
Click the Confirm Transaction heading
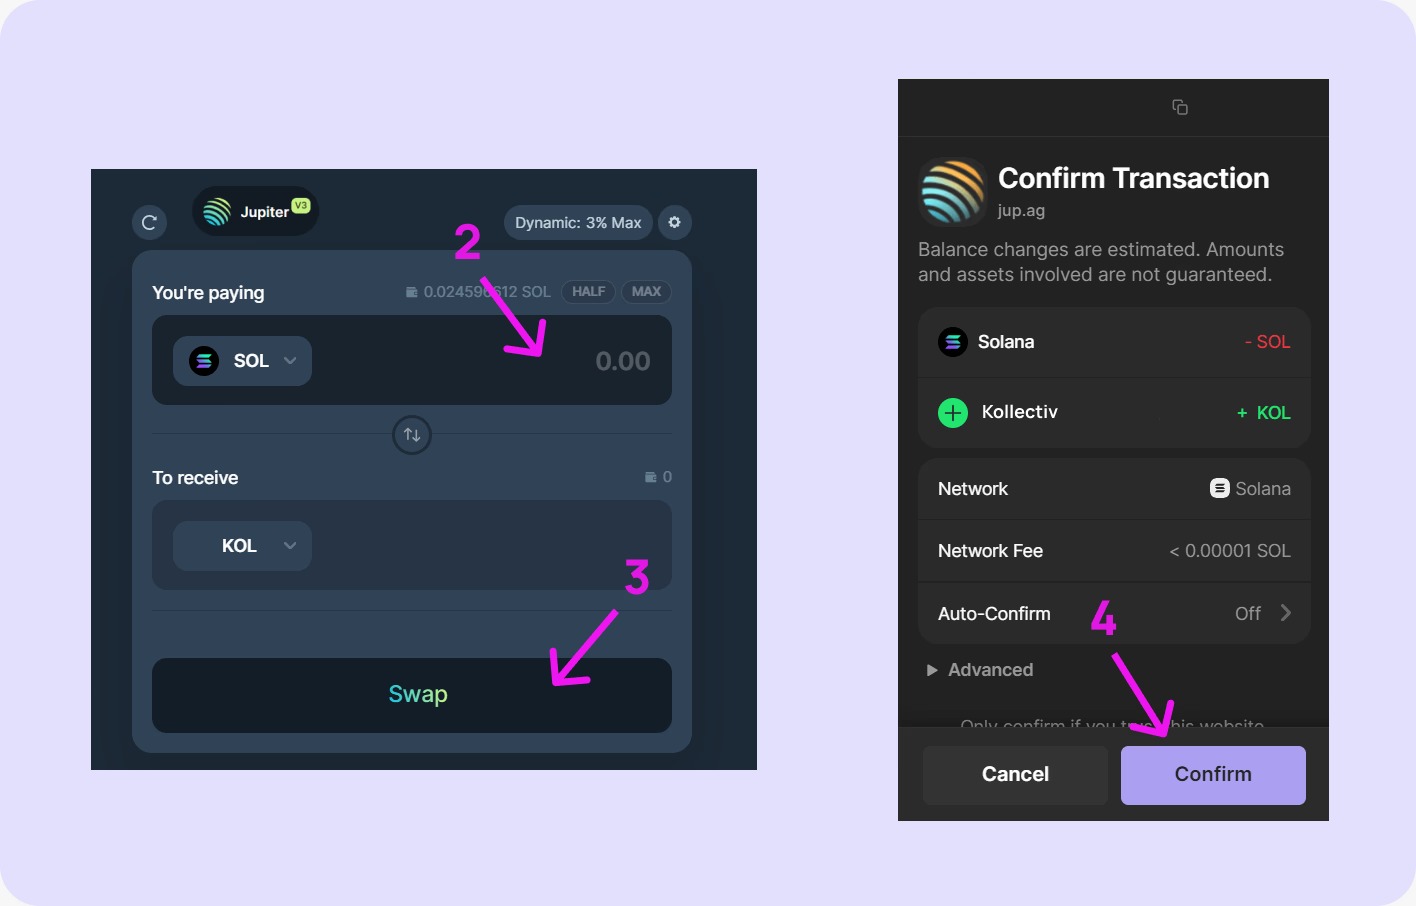tap(1134, 178)
